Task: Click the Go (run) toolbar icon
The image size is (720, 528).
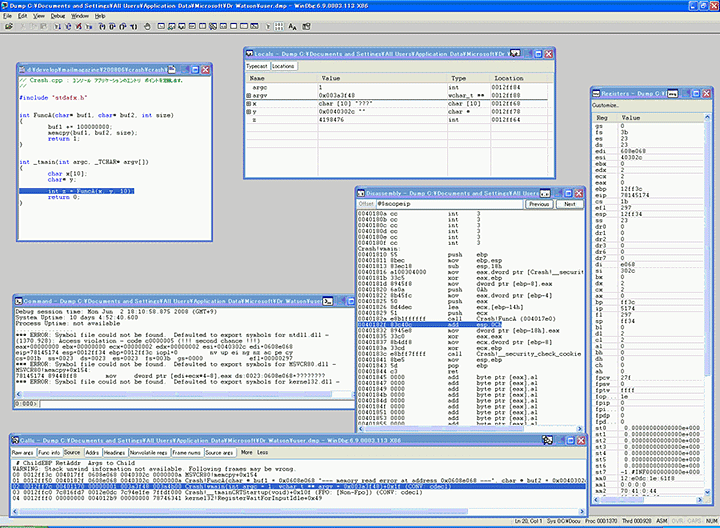Action: click(x=57, y=27)
